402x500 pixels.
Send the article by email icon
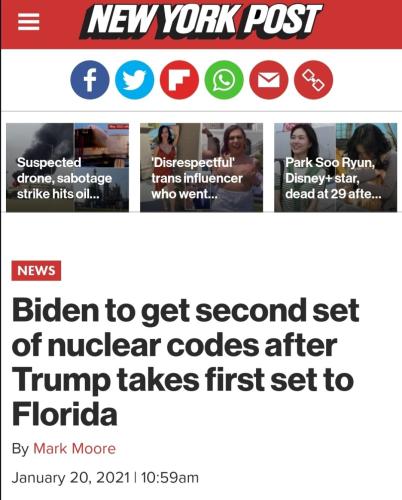click(269, 80)
